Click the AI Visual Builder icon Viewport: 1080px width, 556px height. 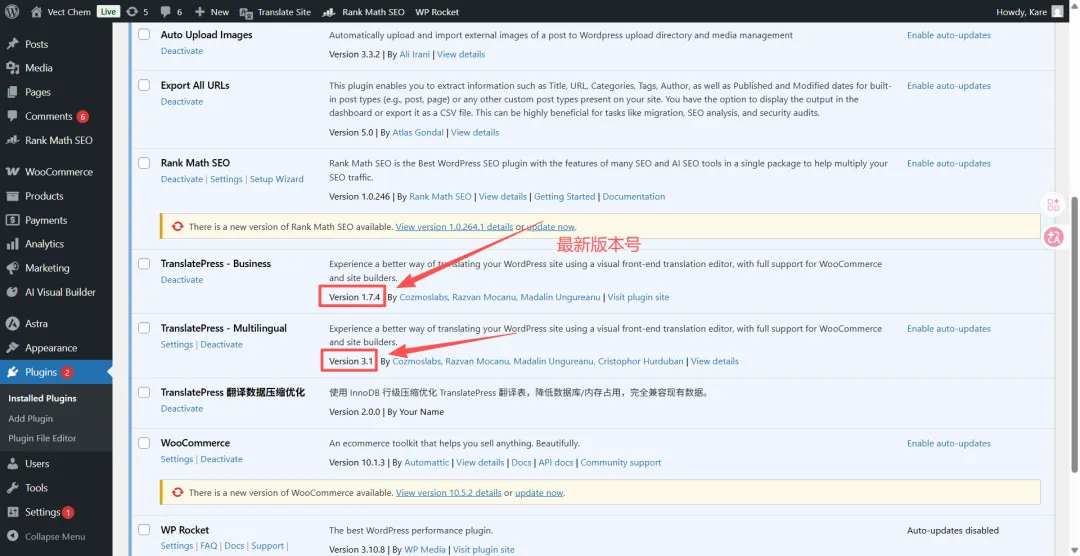(12, 292)
